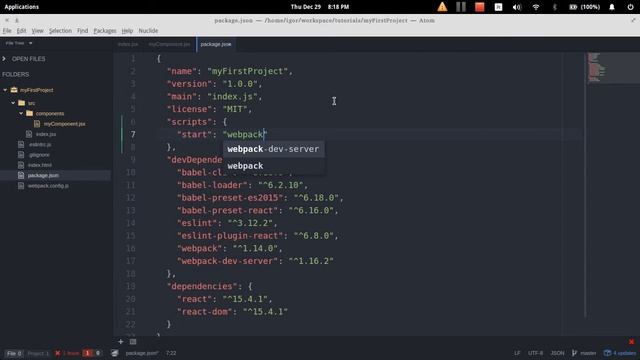The width and height of the screenshot is (640, 360).
Task: Open the notifications bell icon
Action: (x=612, y=7)
